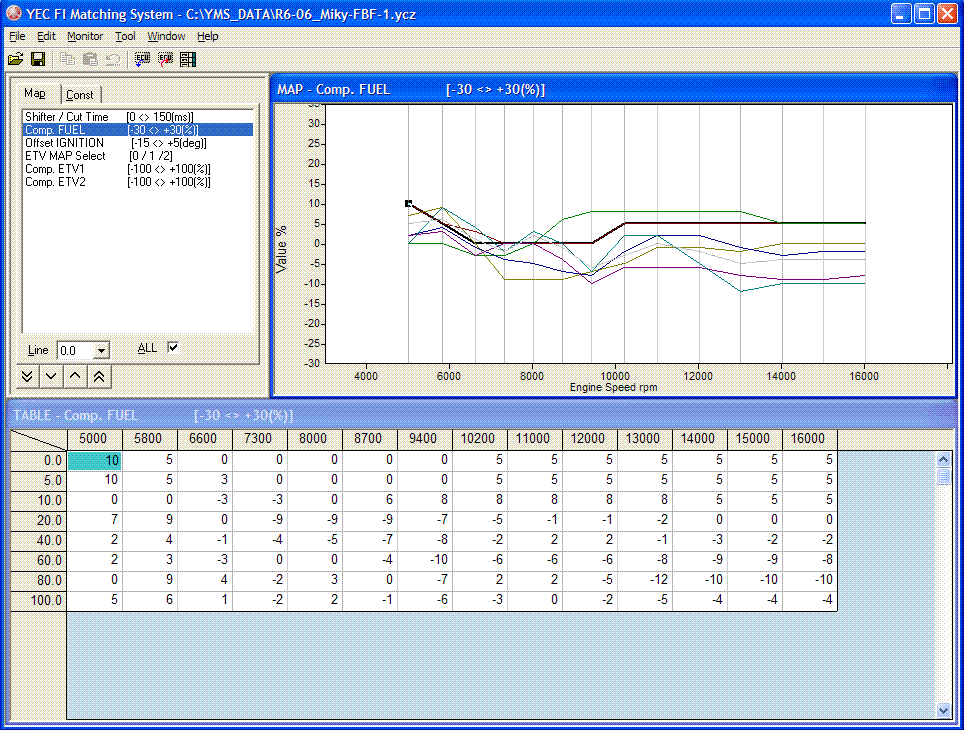Click the 100.0 row header
Image resolution: width=964 pixels, height=730 pixels.
[39, 600]
